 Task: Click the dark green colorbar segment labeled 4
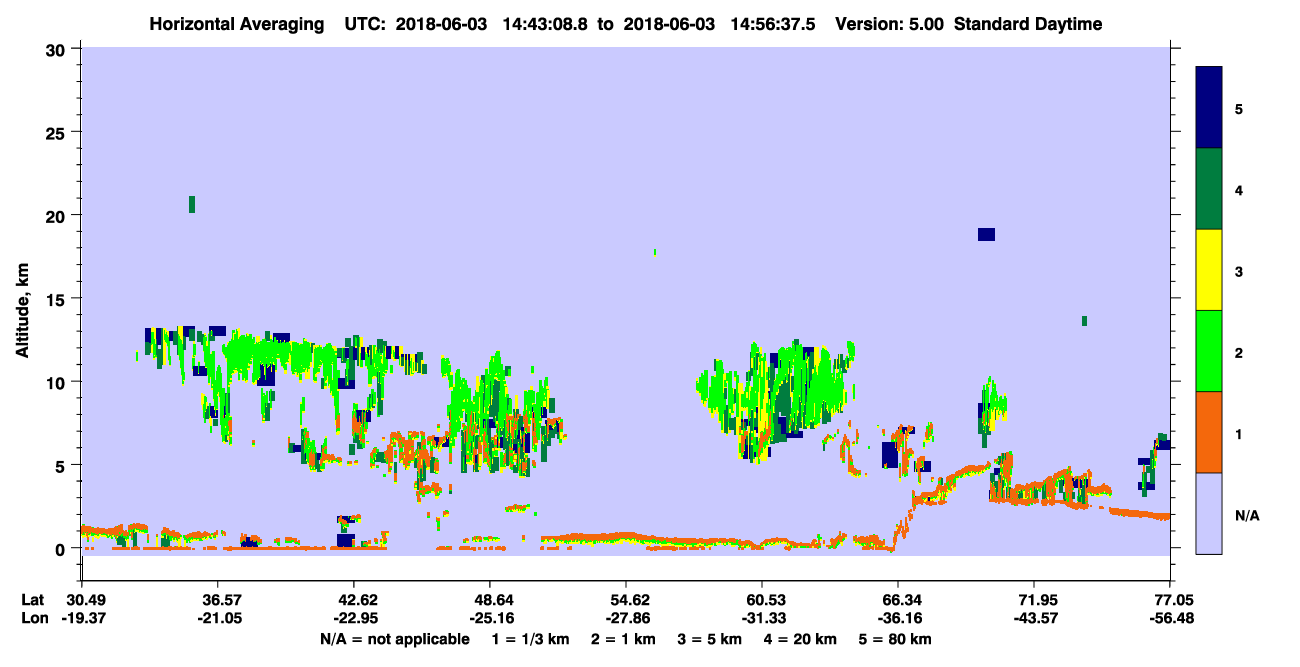click(1209, 189)
